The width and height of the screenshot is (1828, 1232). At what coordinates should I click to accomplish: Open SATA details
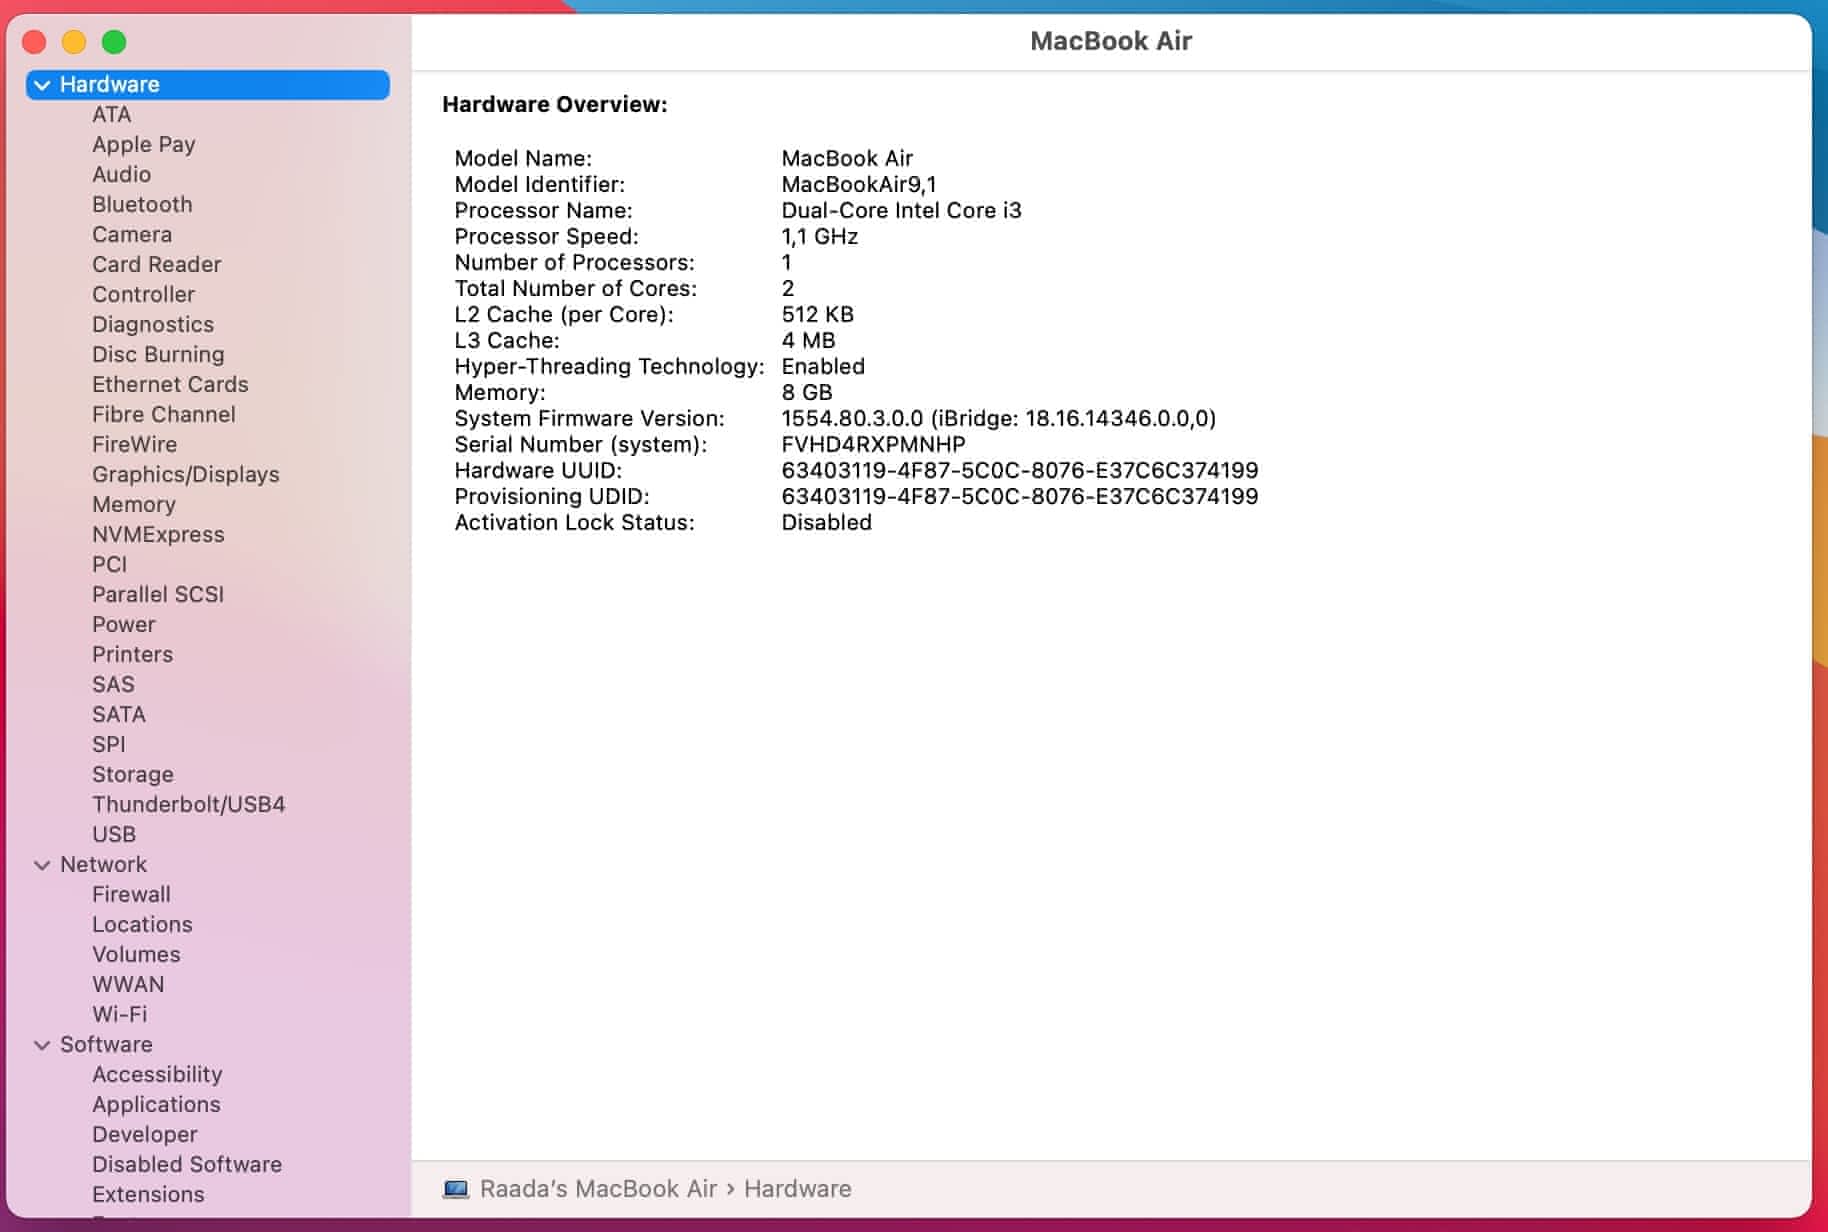119,715
